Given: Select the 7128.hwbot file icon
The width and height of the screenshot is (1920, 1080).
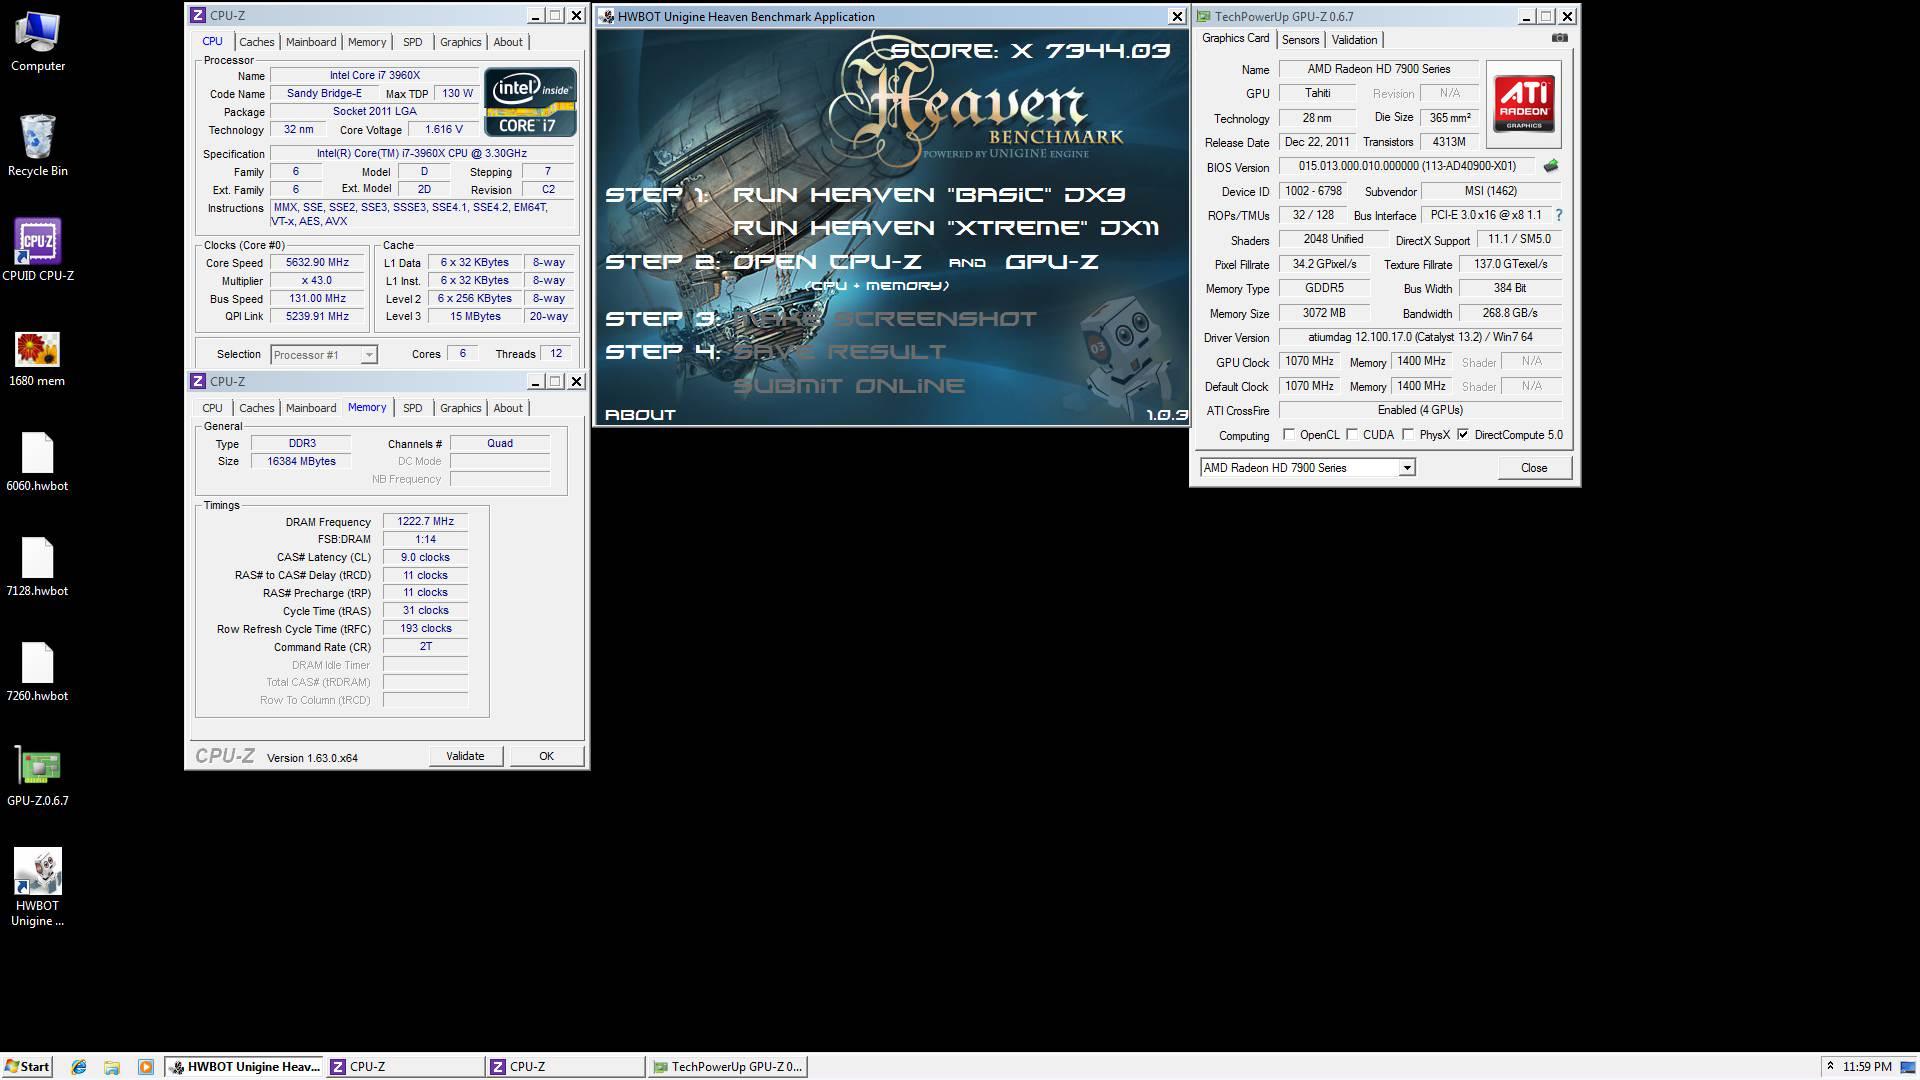Looking at the screenshot, I should click(x=38, y=567).
